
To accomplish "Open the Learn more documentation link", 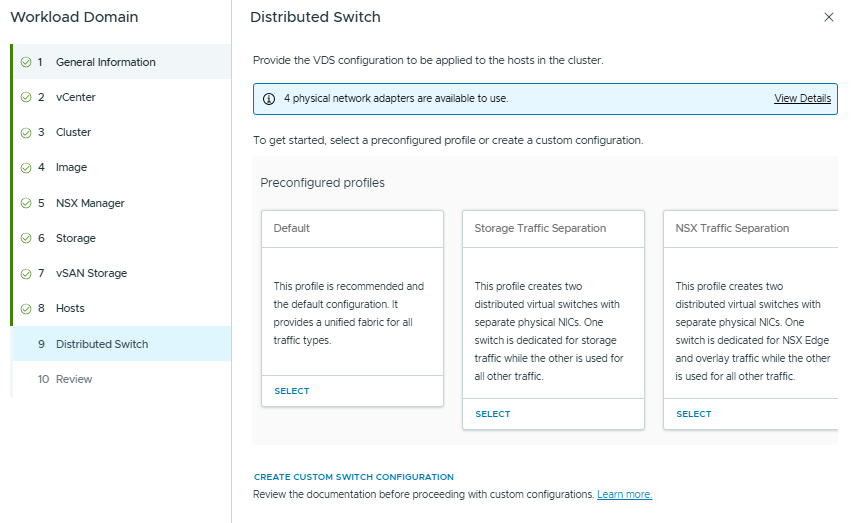I will click(624, 494).
